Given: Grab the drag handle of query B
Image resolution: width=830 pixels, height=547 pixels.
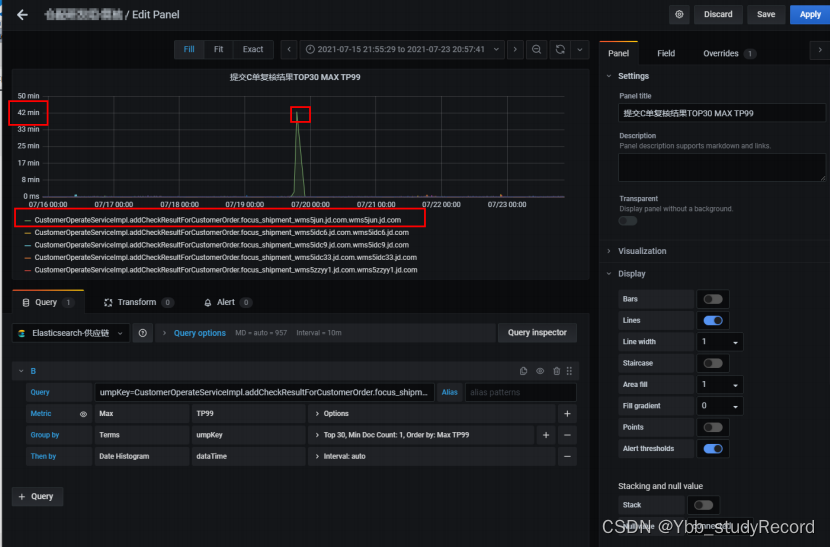Looking at the screenshot, I should click(570, 371).
